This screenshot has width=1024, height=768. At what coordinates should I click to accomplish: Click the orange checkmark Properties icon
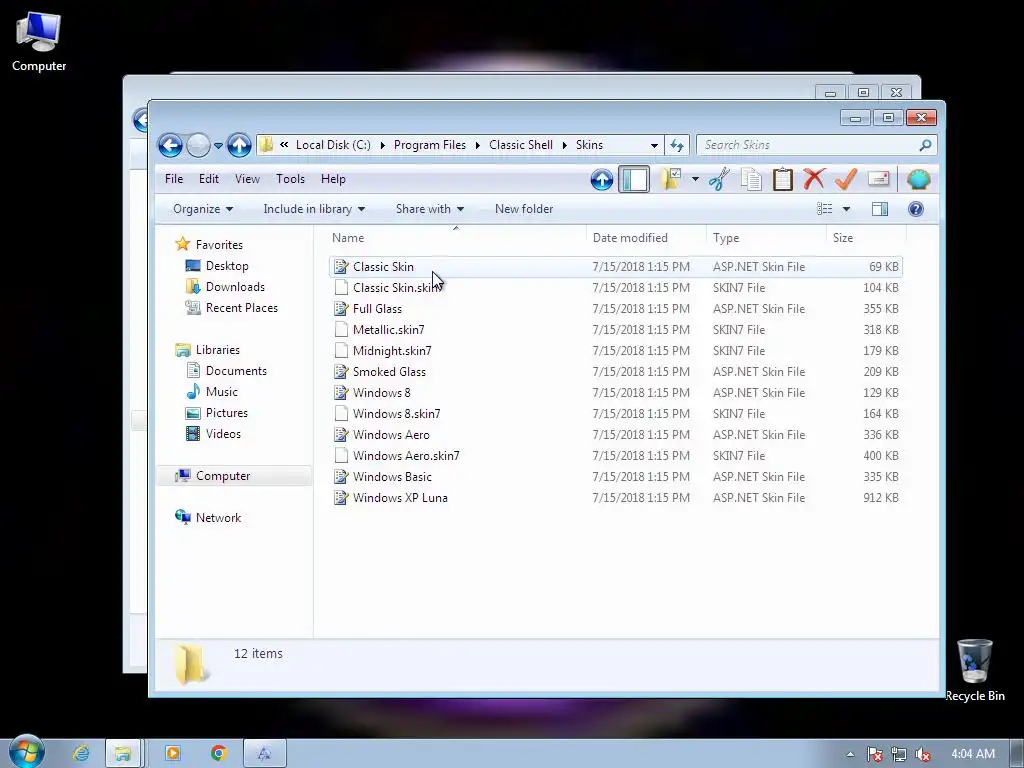coord(846,179)
